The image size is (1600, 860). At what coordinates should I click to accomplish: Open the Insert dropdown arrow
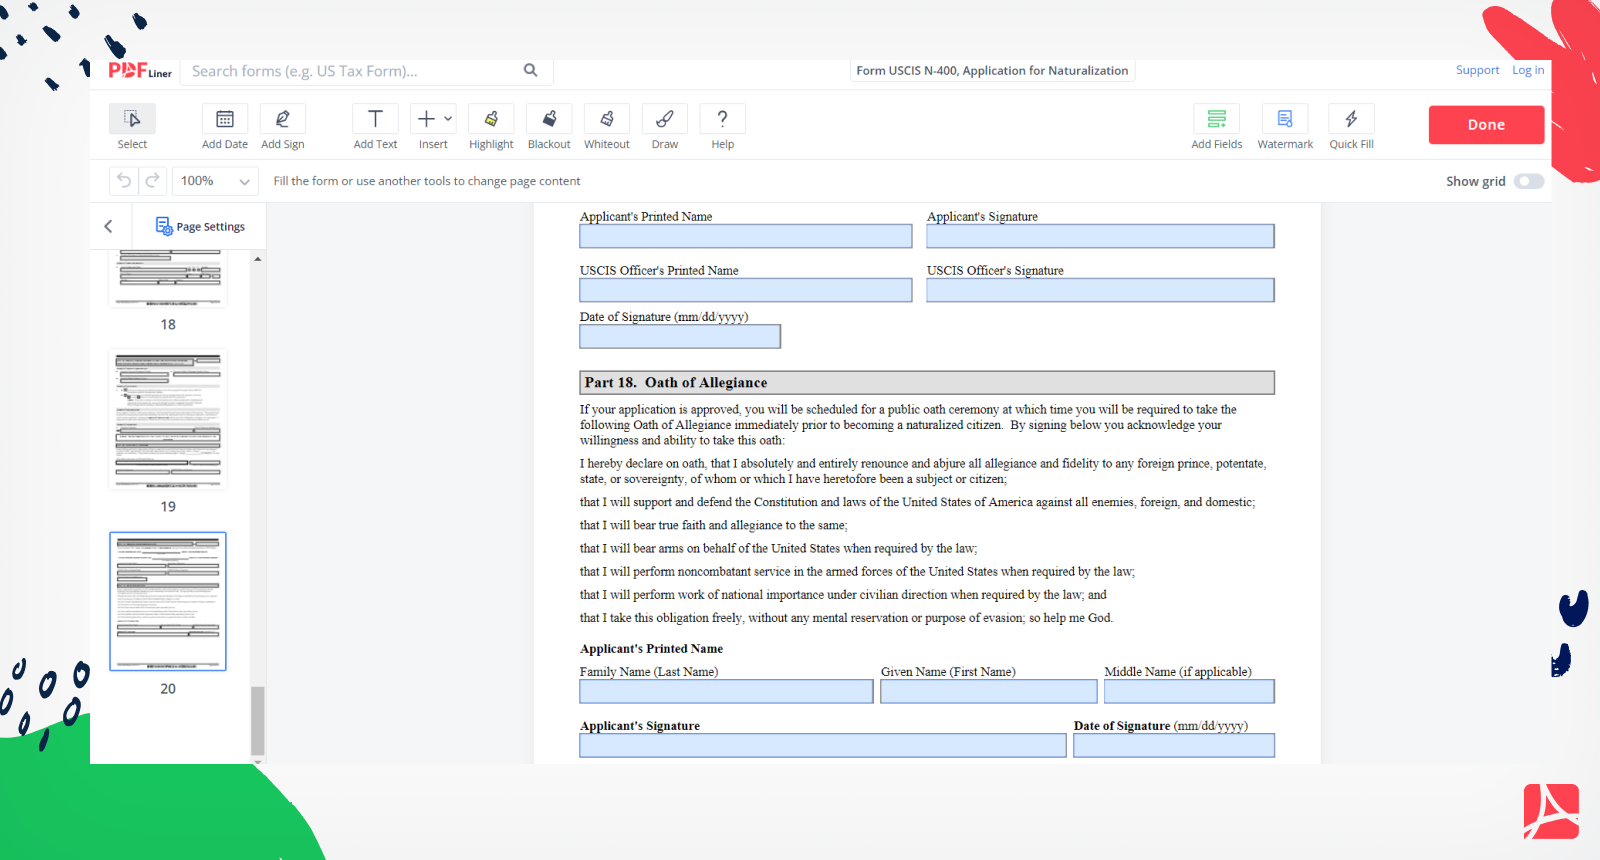[448, 119]
